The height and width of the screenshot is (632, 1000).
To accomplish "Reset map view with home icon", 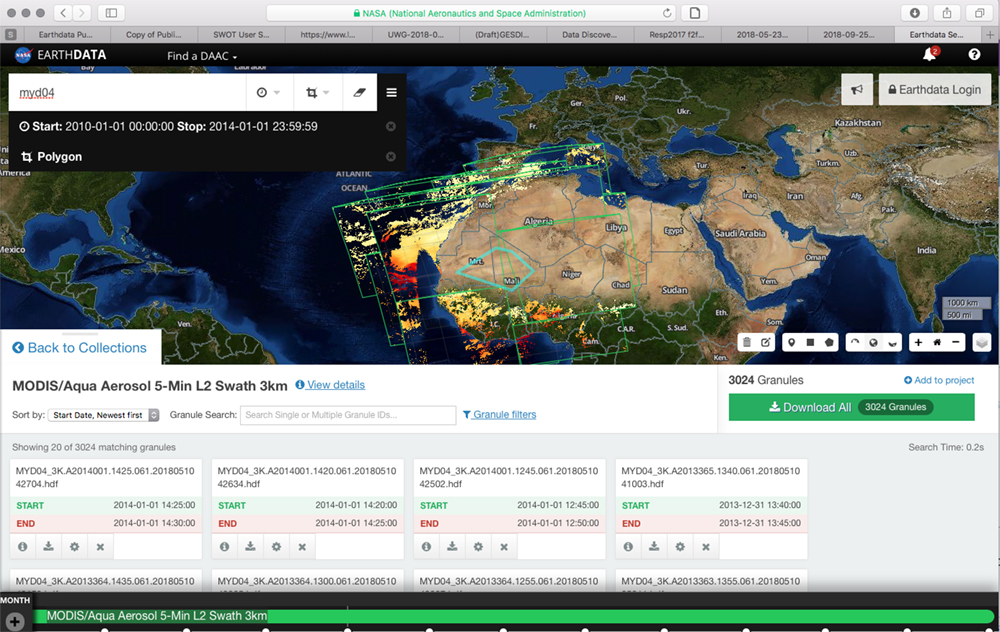I will coord(937,342).
